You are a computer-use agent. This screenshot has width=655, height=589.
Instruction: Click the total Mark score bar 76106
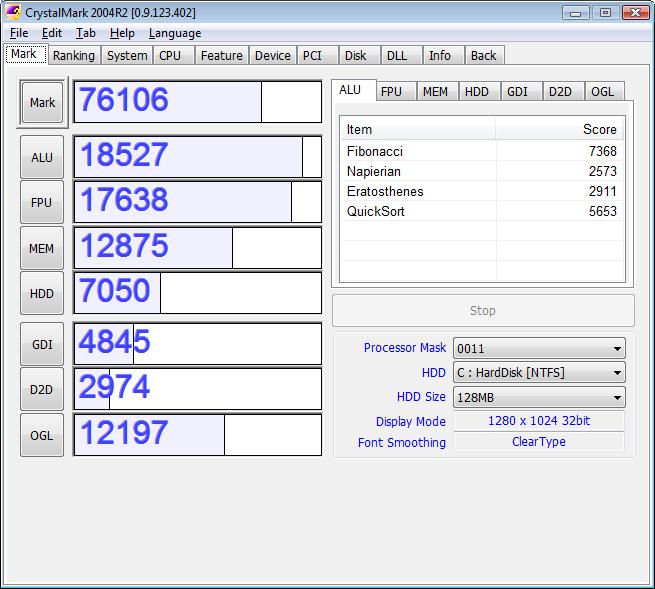coord(198,102)
